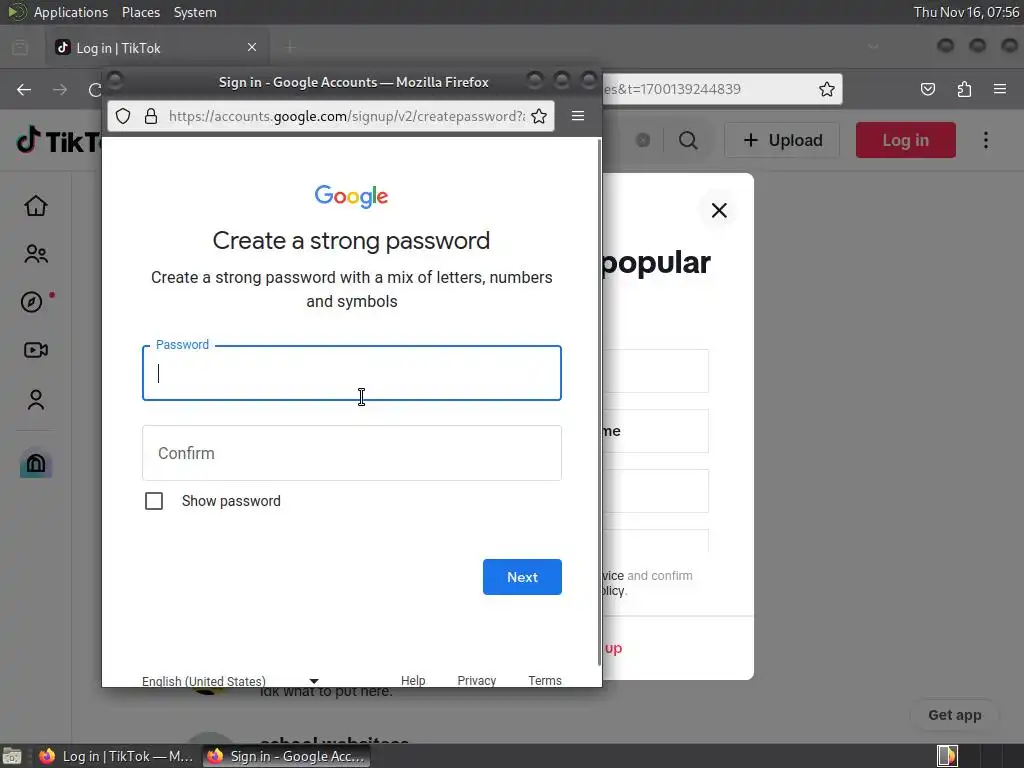This screenshot has width=1024, height=768.
Task: Open the System menu
Action: [x=195, y=12]
